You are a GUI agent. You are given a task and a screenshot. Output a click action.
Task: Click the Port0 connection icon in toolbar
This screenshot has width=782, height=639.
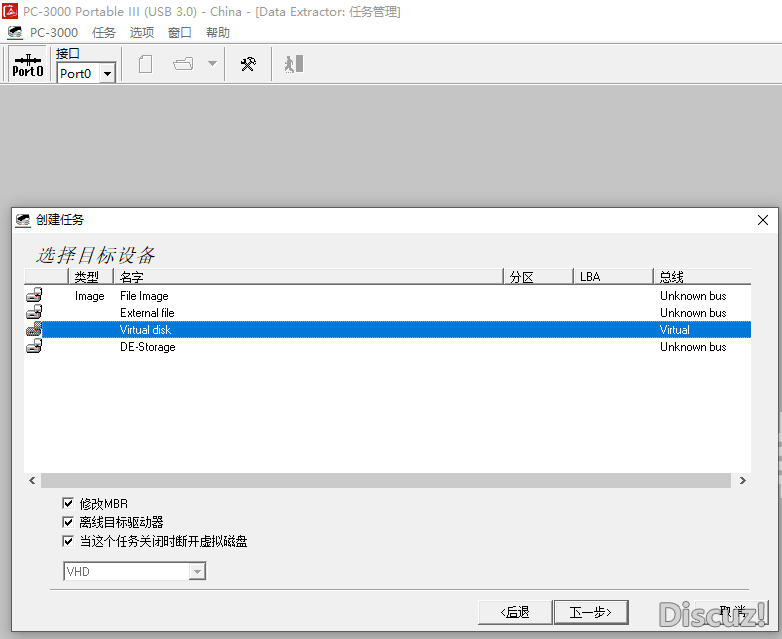click(x=28, y=64)
